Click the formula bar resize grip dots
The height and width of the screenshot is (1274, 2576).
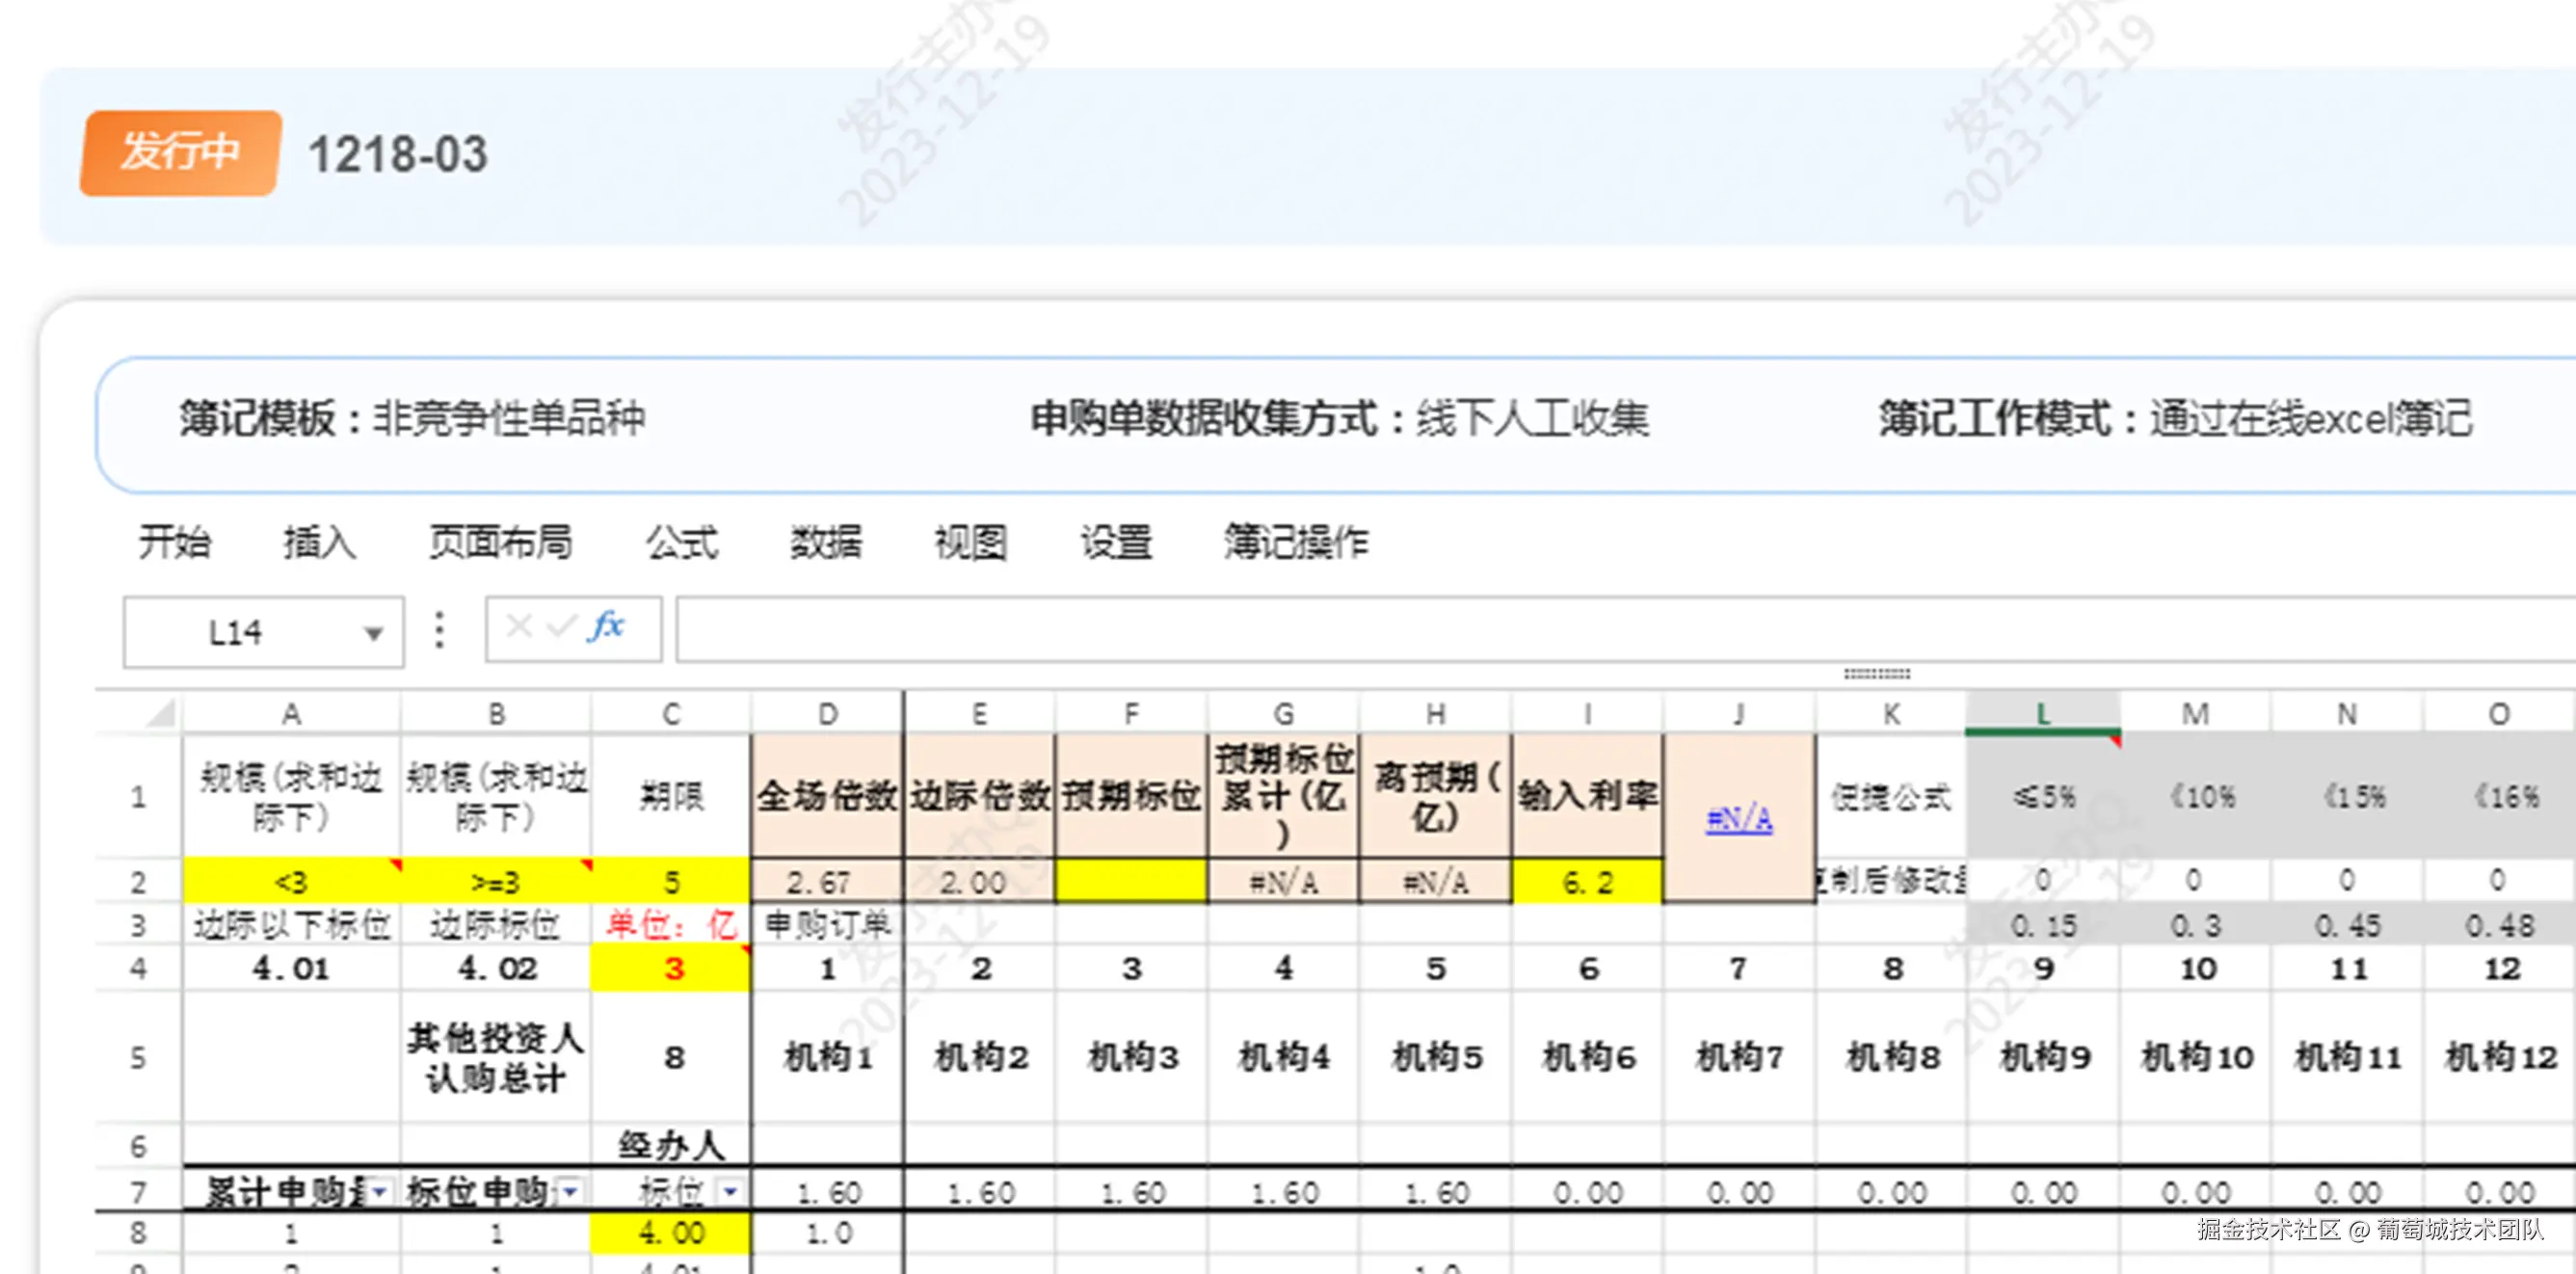click(1876, 674)
